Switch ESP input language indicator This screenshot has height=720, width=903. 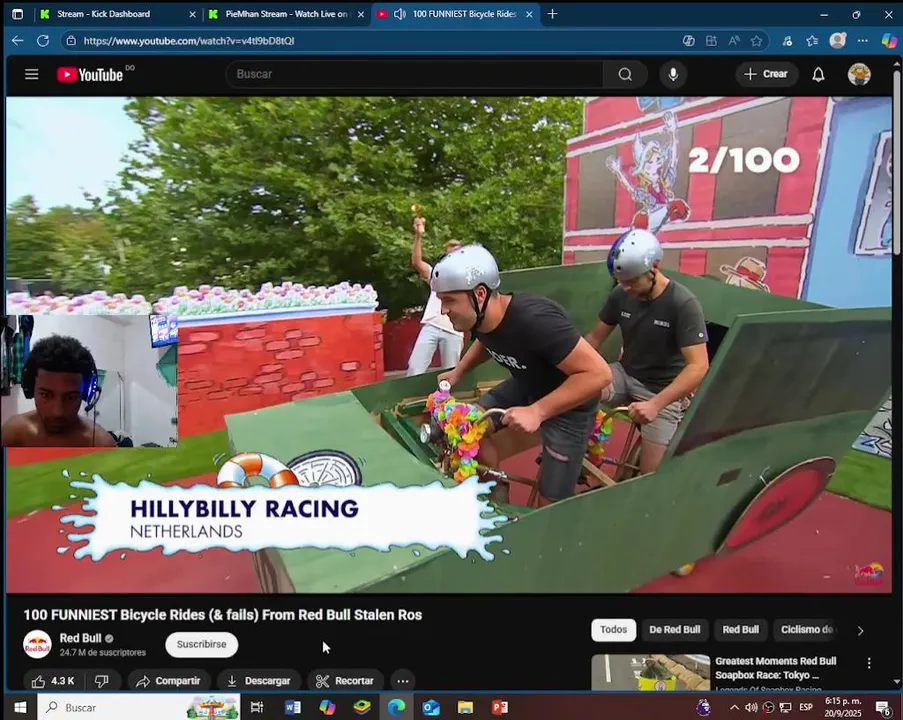tap(806, 707)
